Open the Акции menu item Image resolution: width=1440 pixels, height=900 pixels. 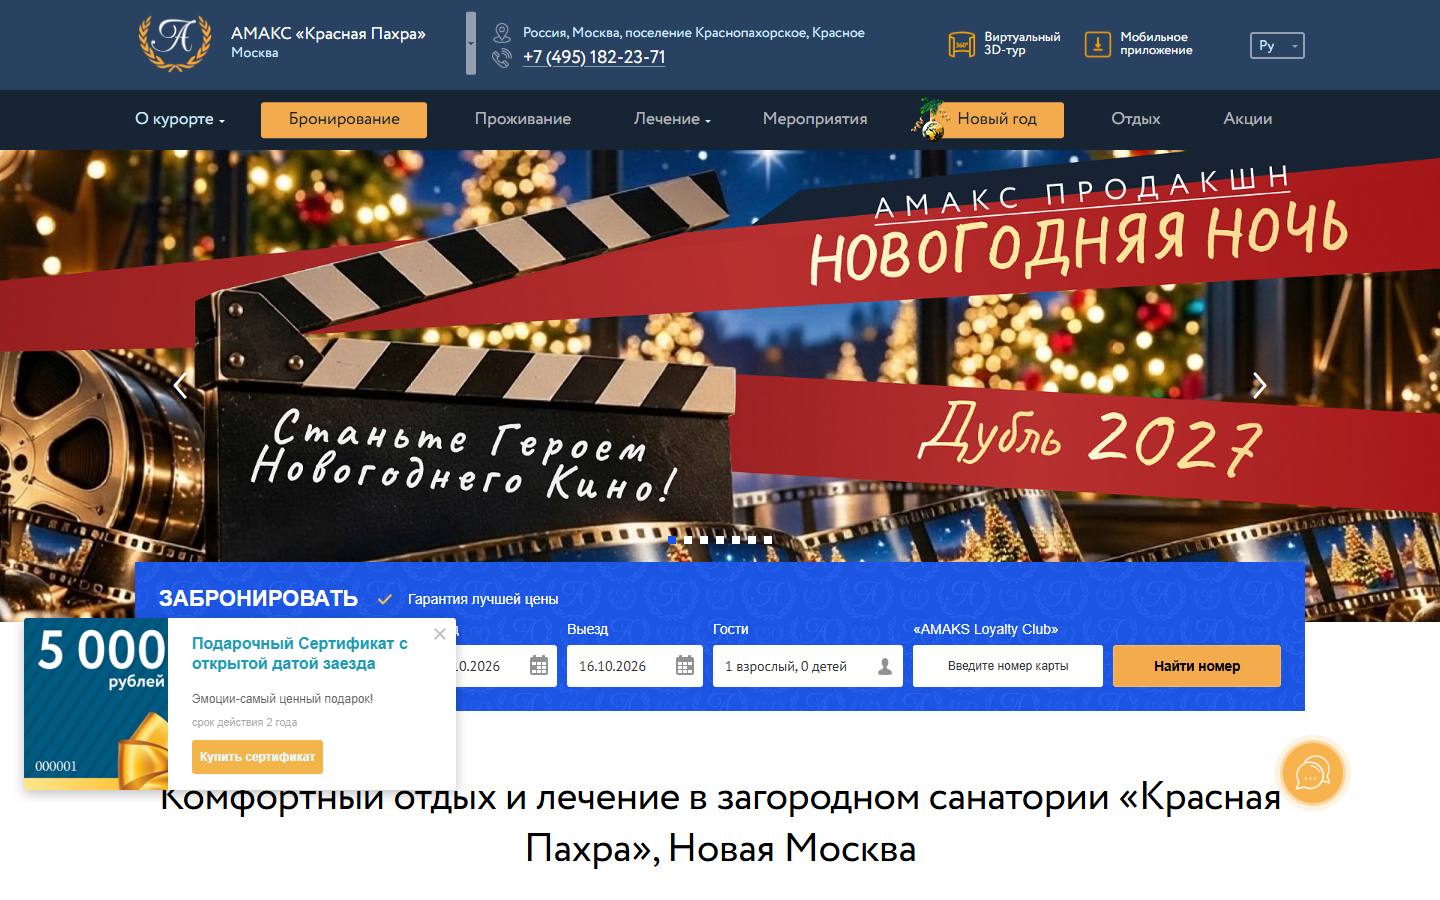[1248, 119]
